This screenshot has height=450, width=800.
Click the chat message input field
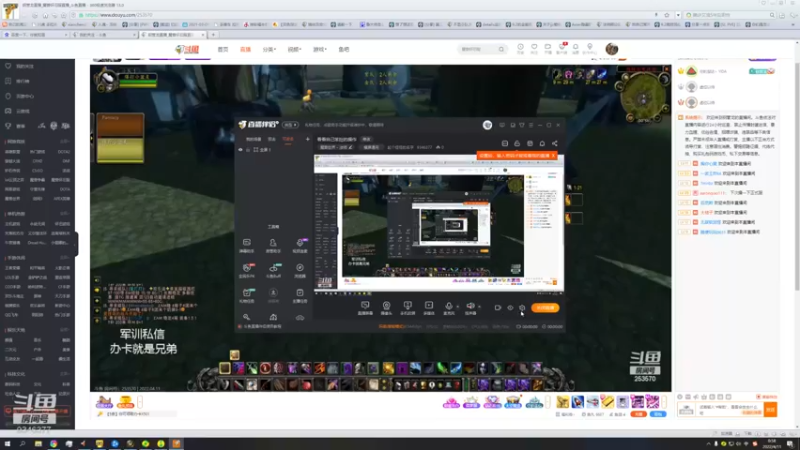pyautogui.click(x=731, y=409)
